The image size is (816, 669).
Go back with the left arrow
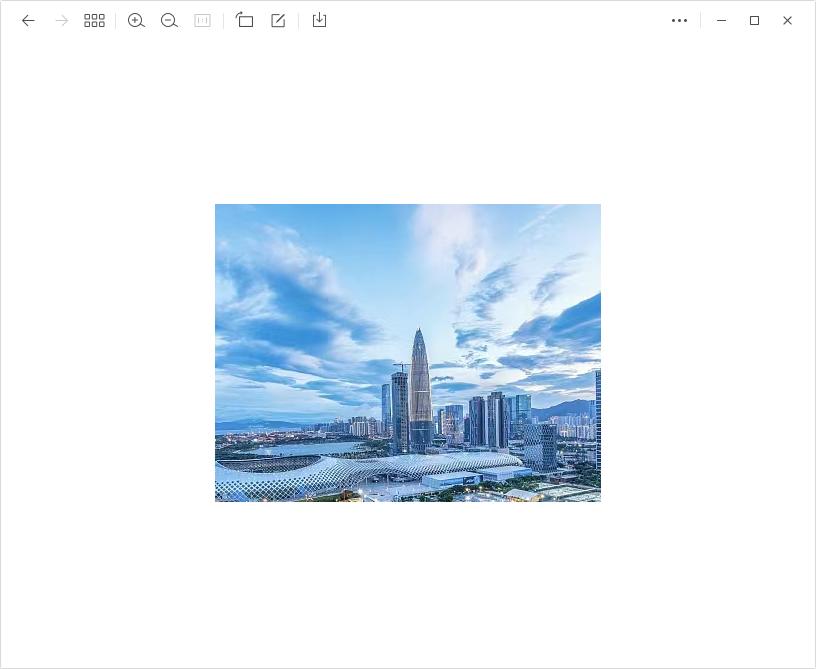click(28, 21)
